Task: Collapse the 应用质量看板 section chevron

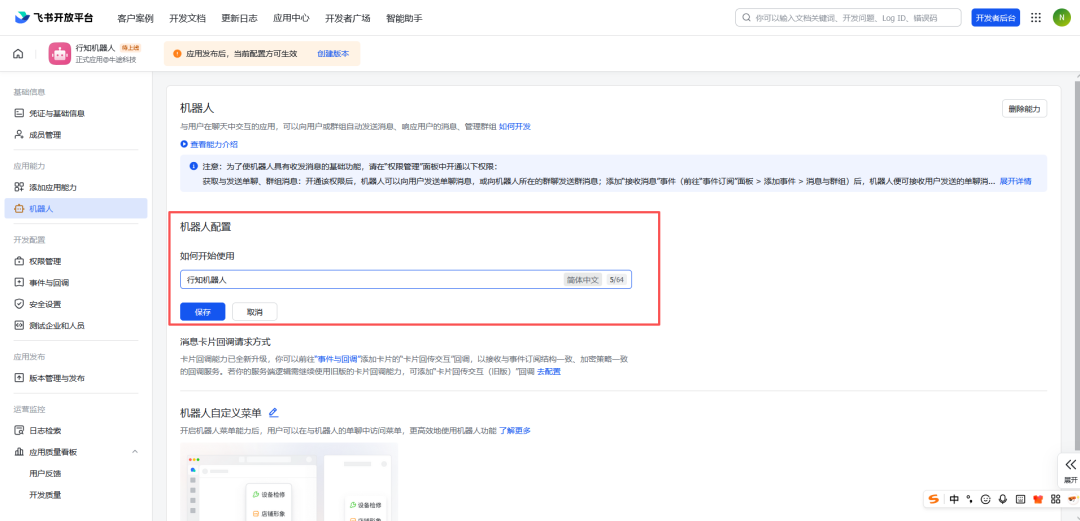Action: pyautogui.click(x=135, y=451)
